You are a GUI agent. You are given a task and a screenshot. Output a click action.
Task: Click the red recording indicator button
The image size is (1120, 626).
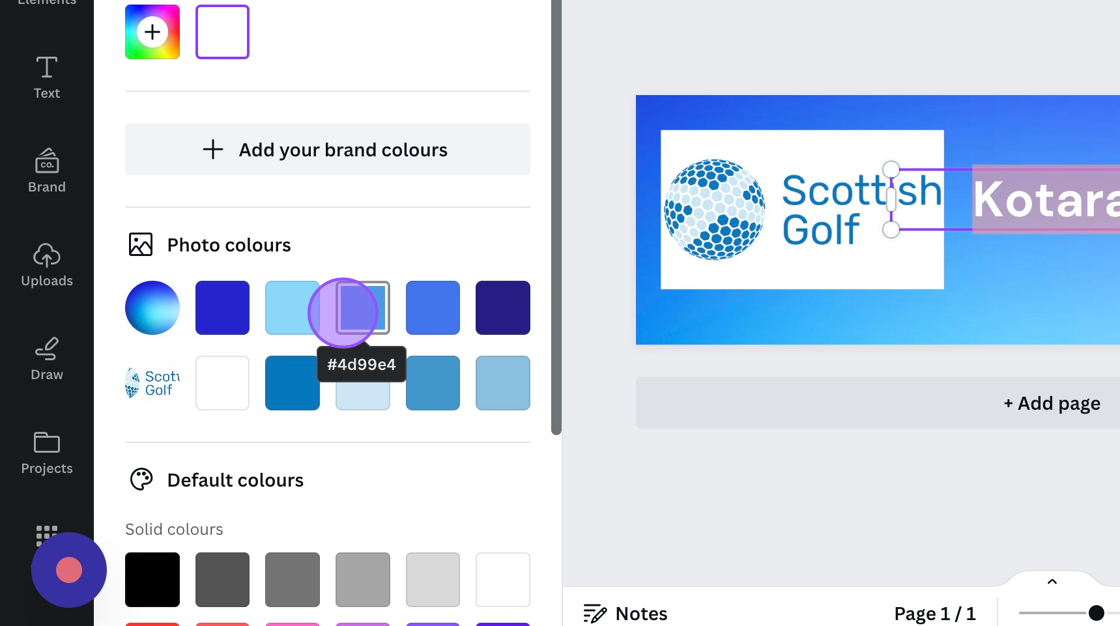click(69, 570)
